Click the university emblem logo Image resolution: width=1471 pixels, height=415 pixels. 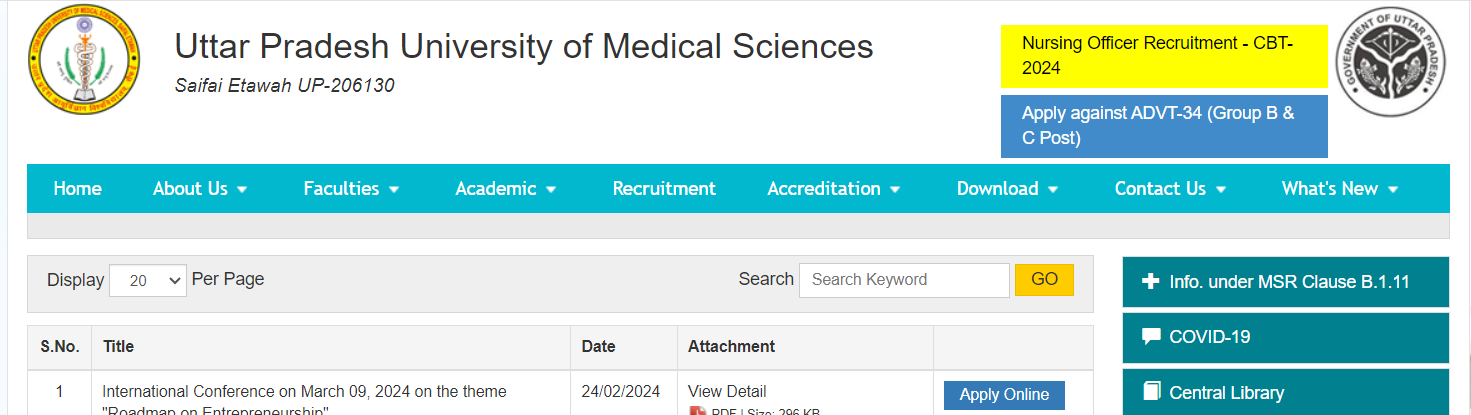pos(84,59)
